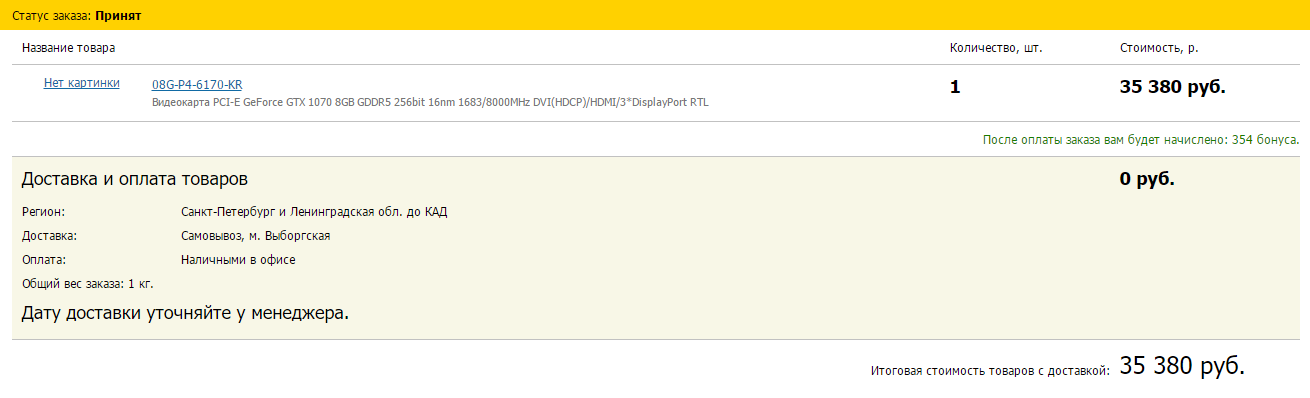The width and height of the screenshot is (1310, 398).
Task: Select the order status text 'Принят'
Action: tap(118, 17)
